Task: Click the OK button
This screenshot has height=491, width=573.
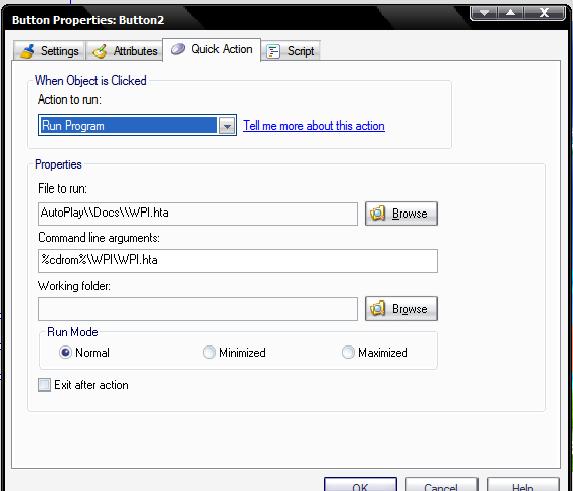Action: [x=360, y=484]
